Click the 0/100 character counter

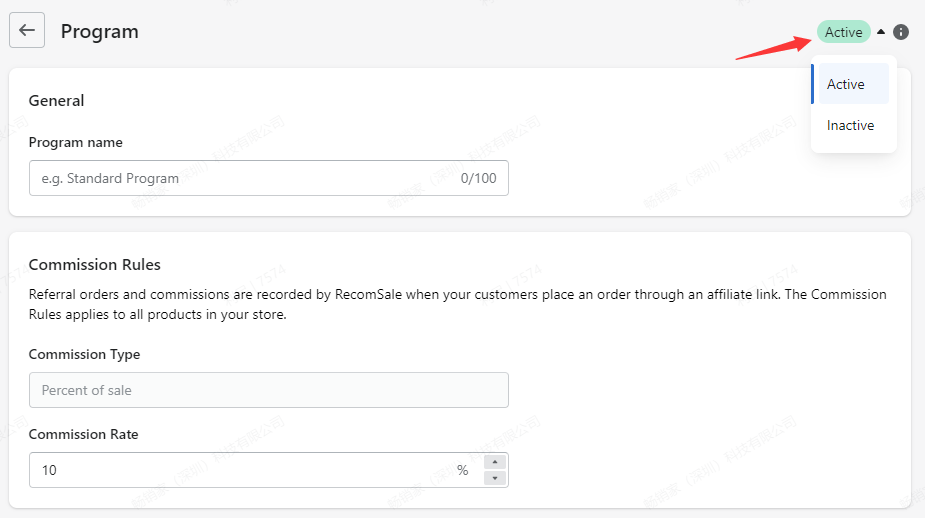point(478,178)
